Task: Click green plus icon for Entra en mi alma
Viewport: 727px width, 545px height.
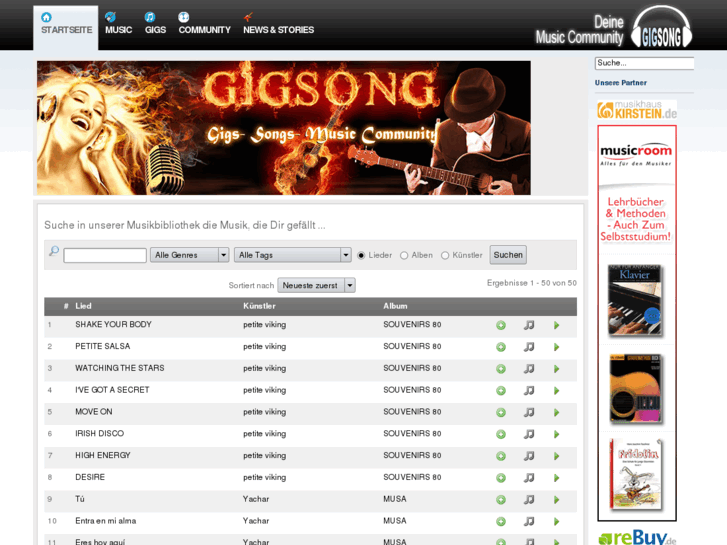Action: tap(501, 521)
